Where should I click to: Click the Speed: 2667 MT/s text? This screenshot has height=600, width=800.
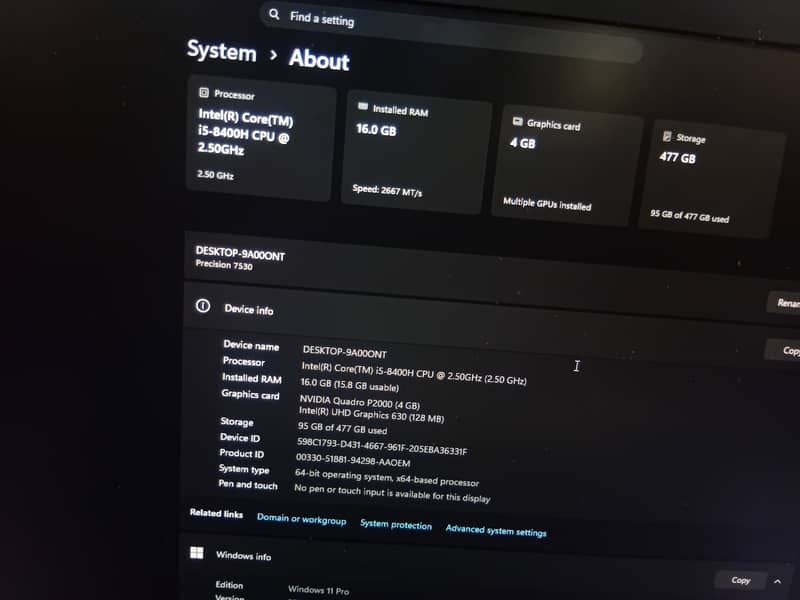pos(387,191)
